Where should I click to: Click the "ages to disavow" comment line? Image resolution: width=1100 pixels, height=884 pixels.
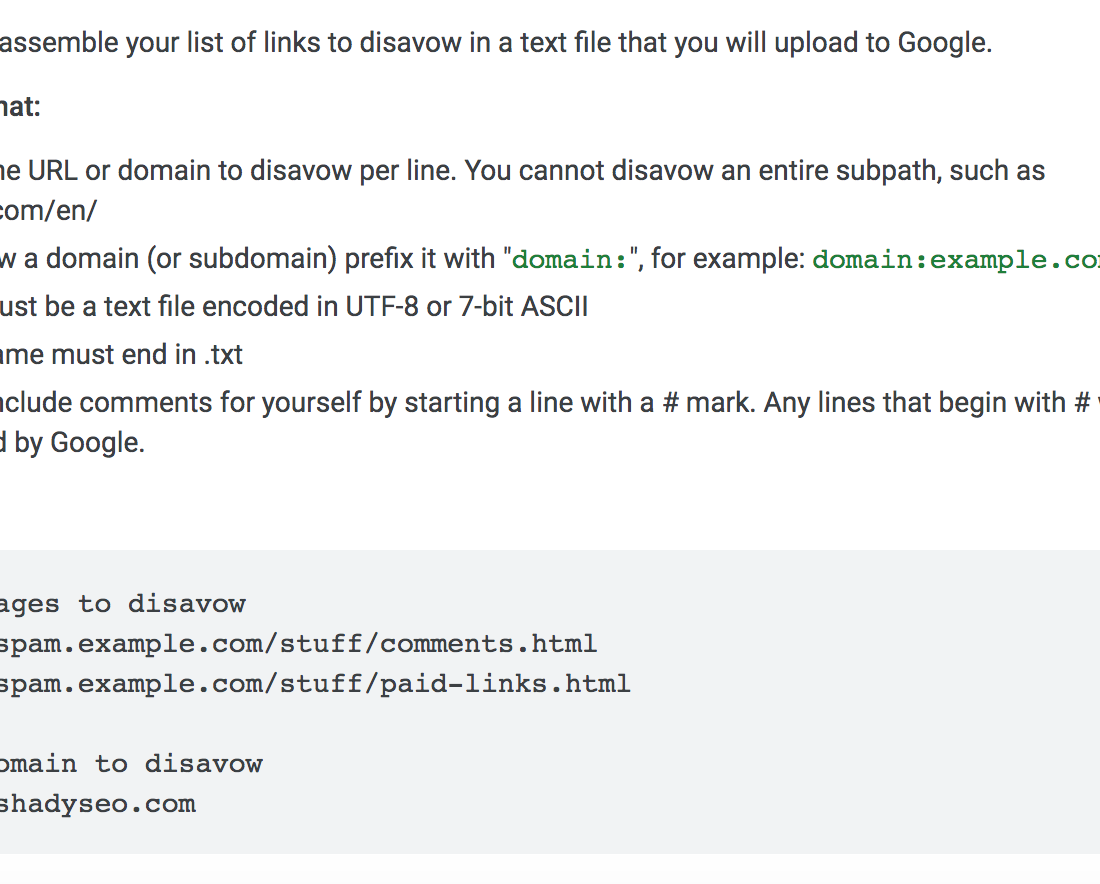(x=123, y=604)
